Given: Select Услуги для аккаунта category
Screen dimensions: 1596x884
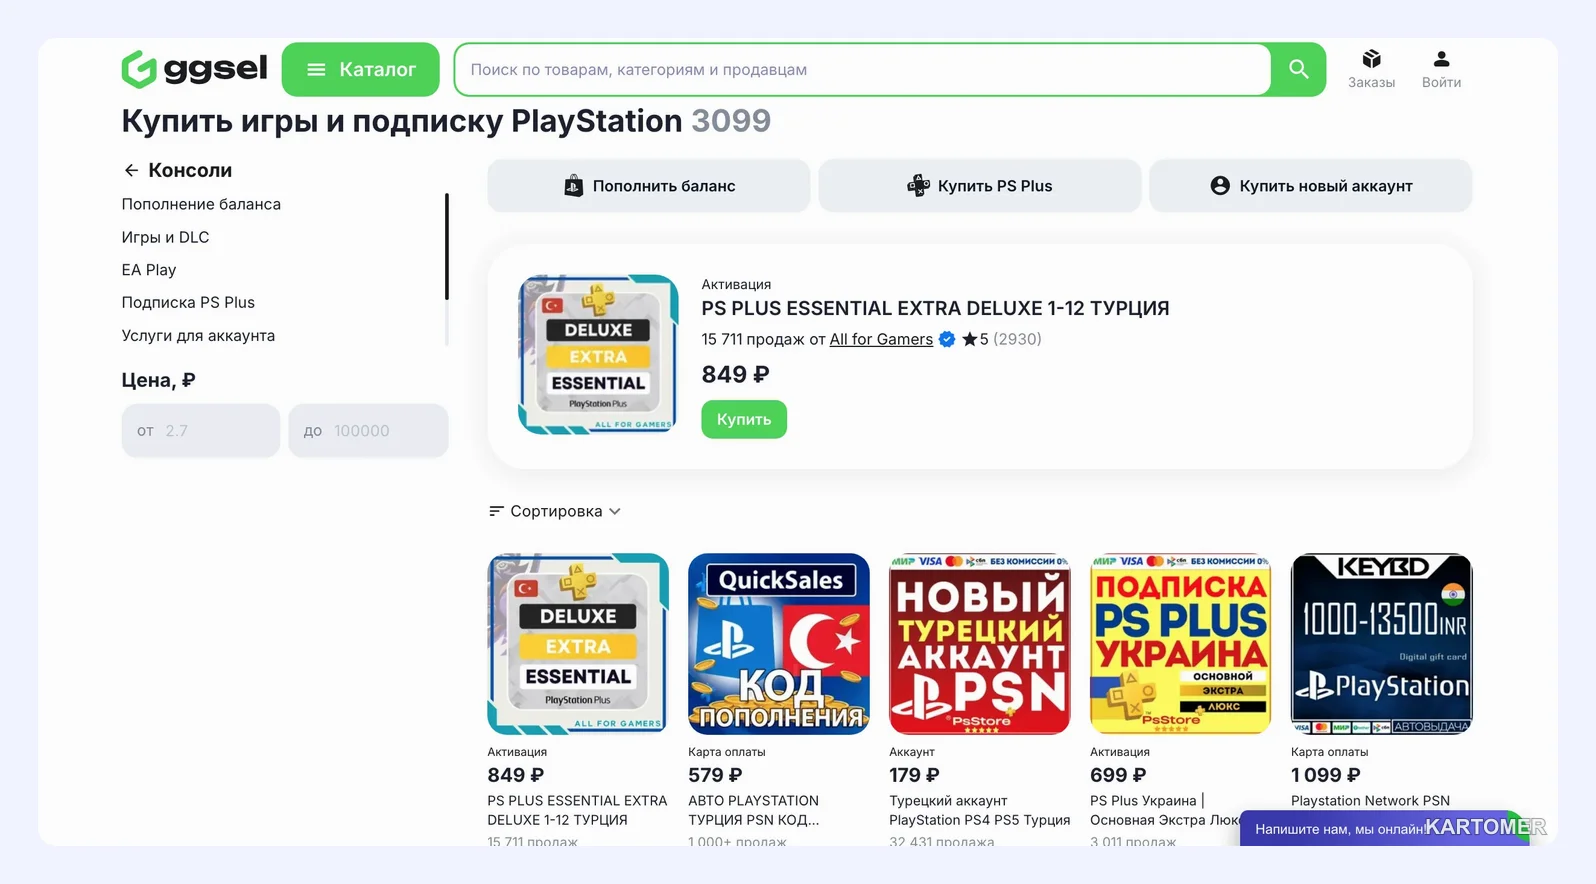Looking at the screenshot, I should [x=198, y=336].
